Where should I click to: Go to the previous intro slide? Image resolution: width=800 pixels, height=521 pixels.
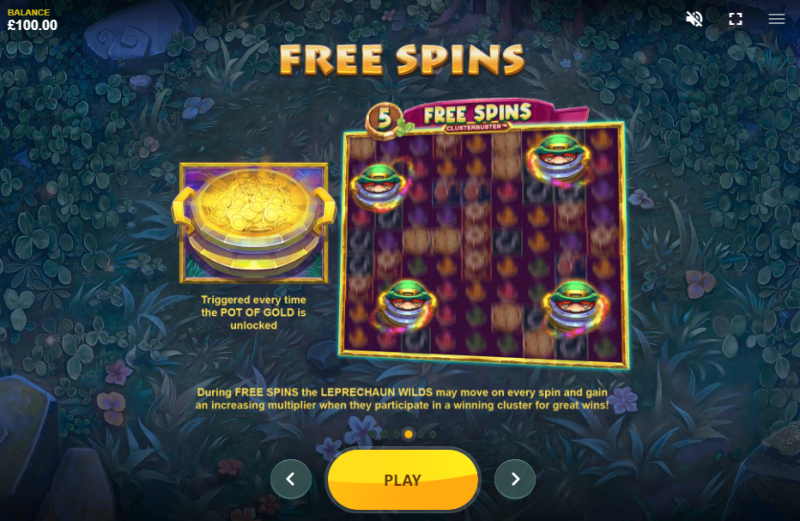click(x=291, y=479)
